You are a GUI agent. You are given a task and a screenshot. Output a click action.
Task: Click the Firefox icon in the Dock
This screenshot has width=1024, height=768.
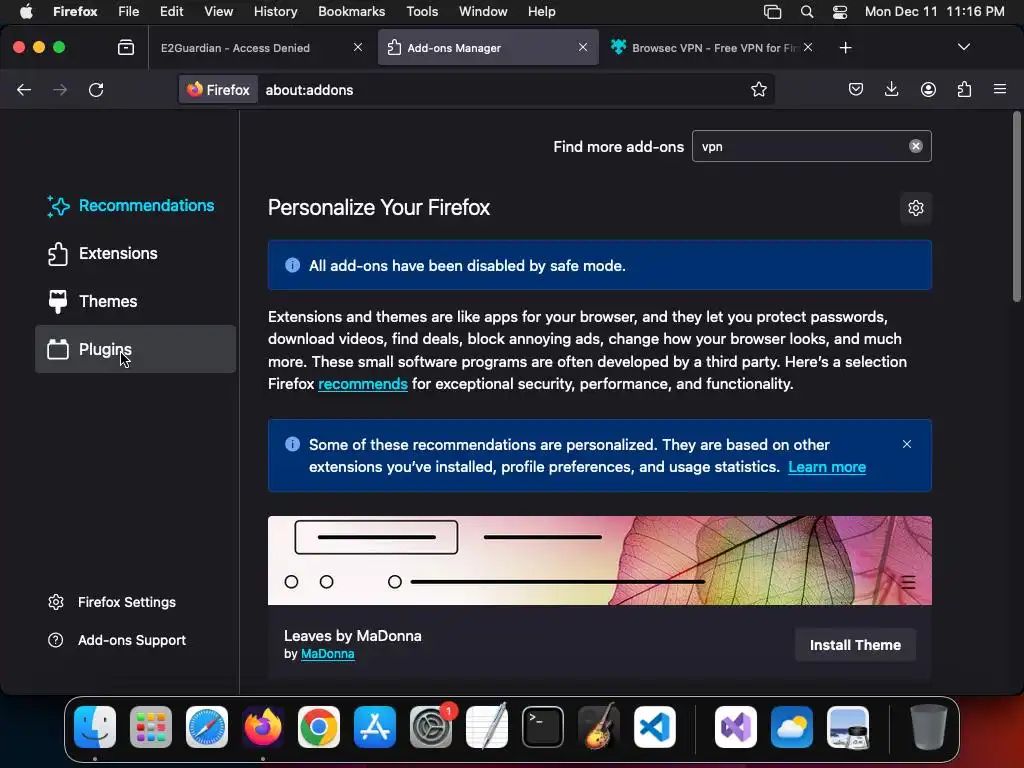[x=263, y=727]
